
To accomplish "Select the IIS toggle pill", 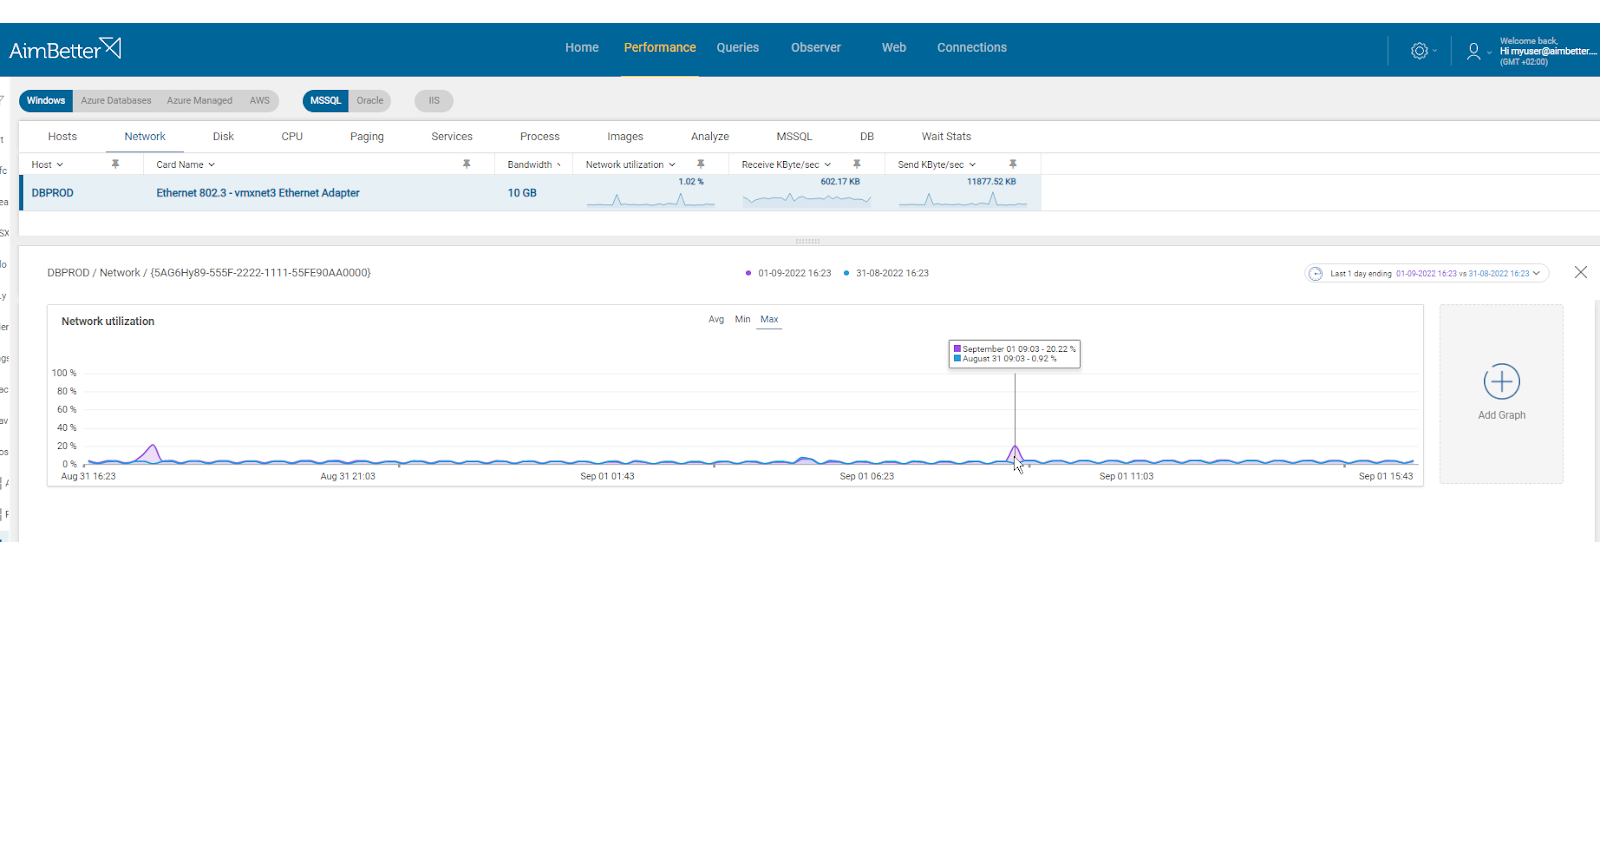I will [434, 101].
